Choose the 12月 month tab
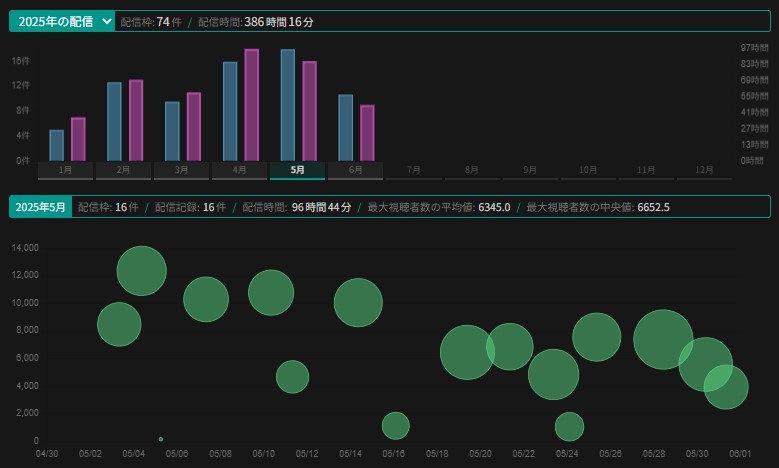 (704, 170)
